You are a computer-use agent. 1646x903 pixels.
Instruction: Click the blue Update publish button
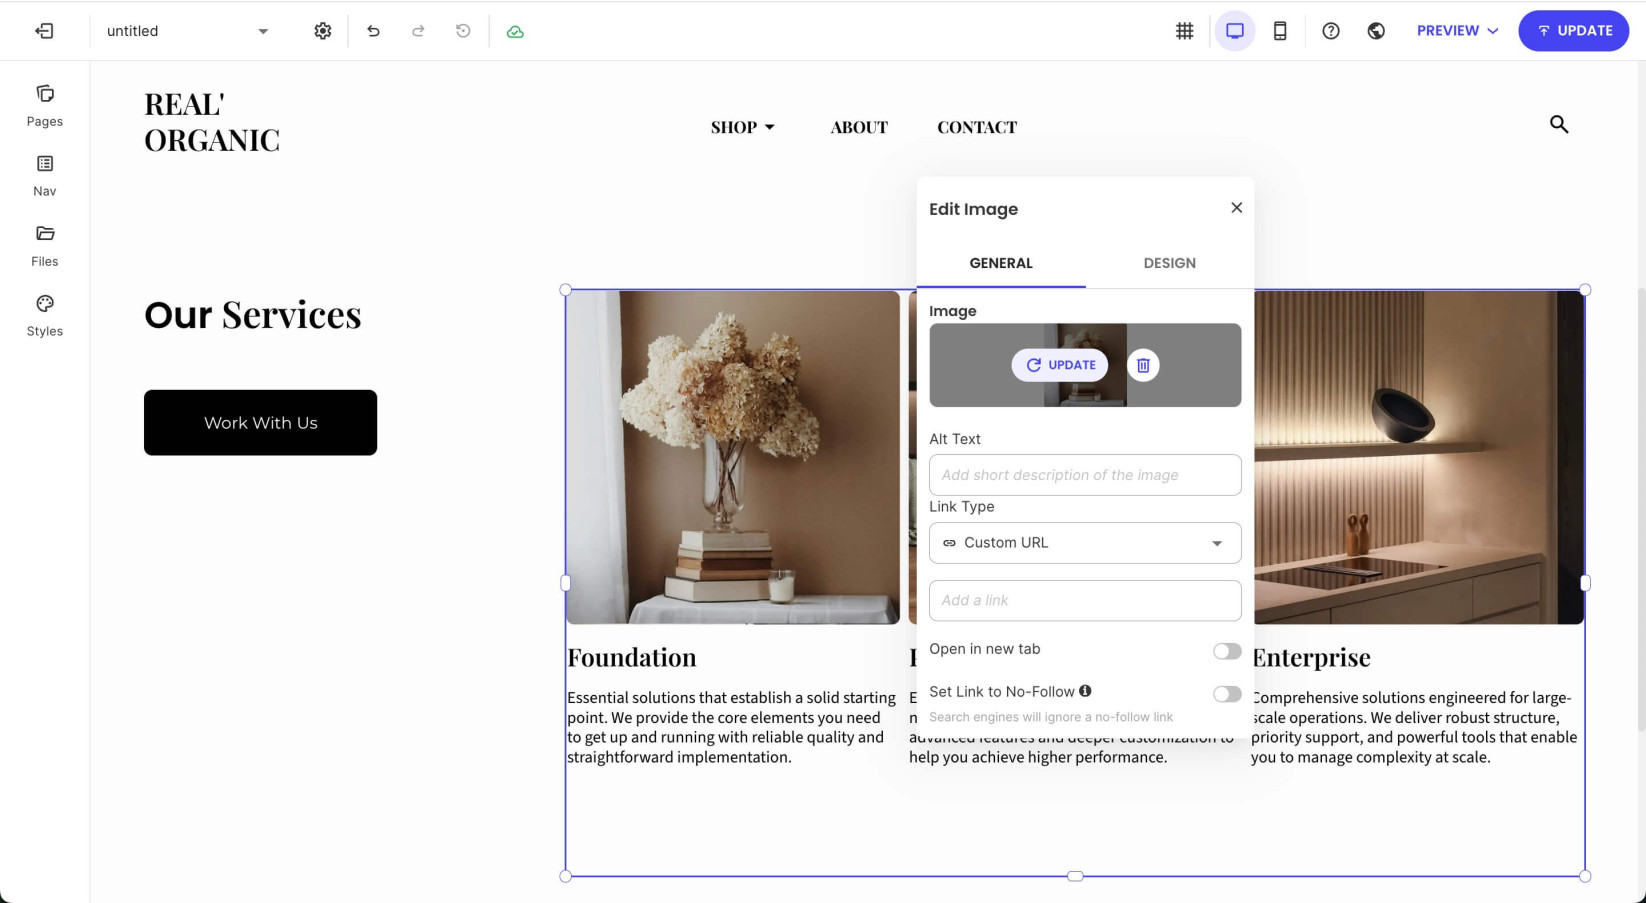[1574, 31]
